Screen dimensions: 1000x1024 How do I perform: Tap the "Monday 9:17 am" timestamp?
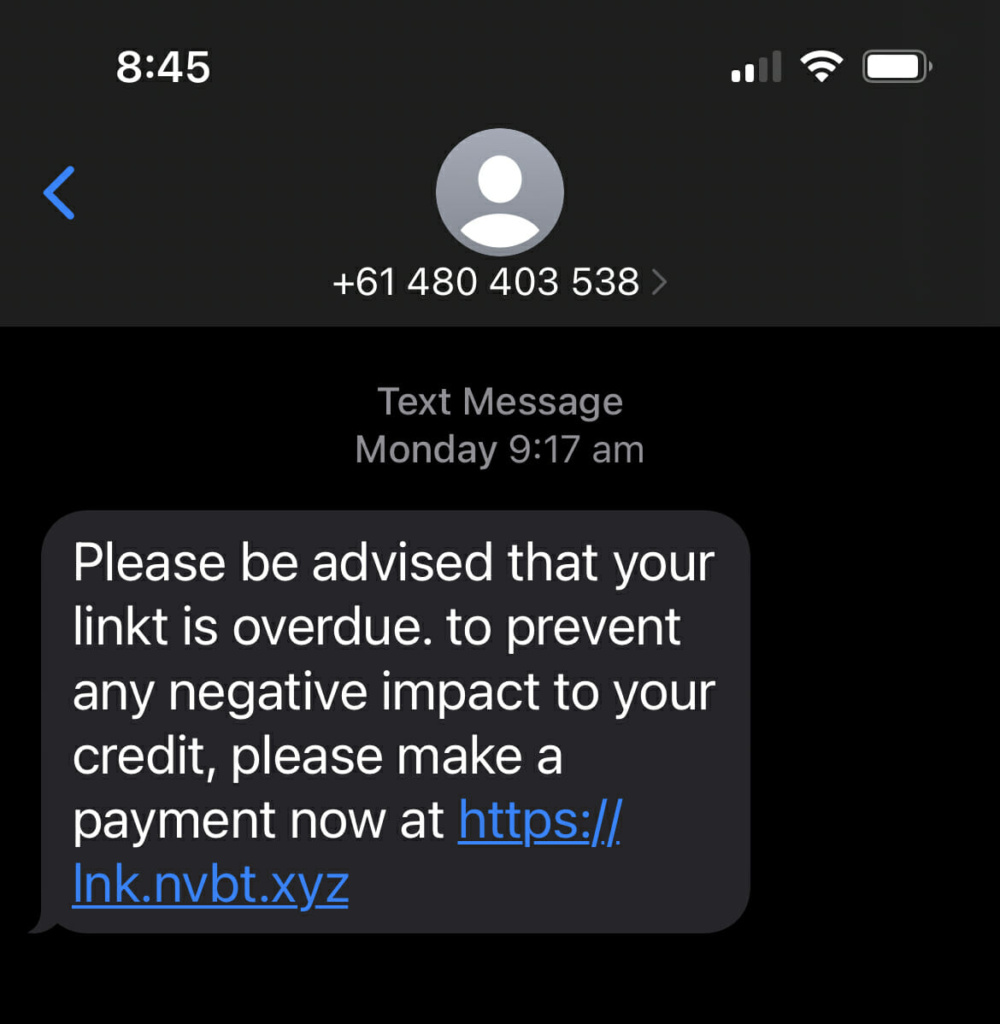500,449
